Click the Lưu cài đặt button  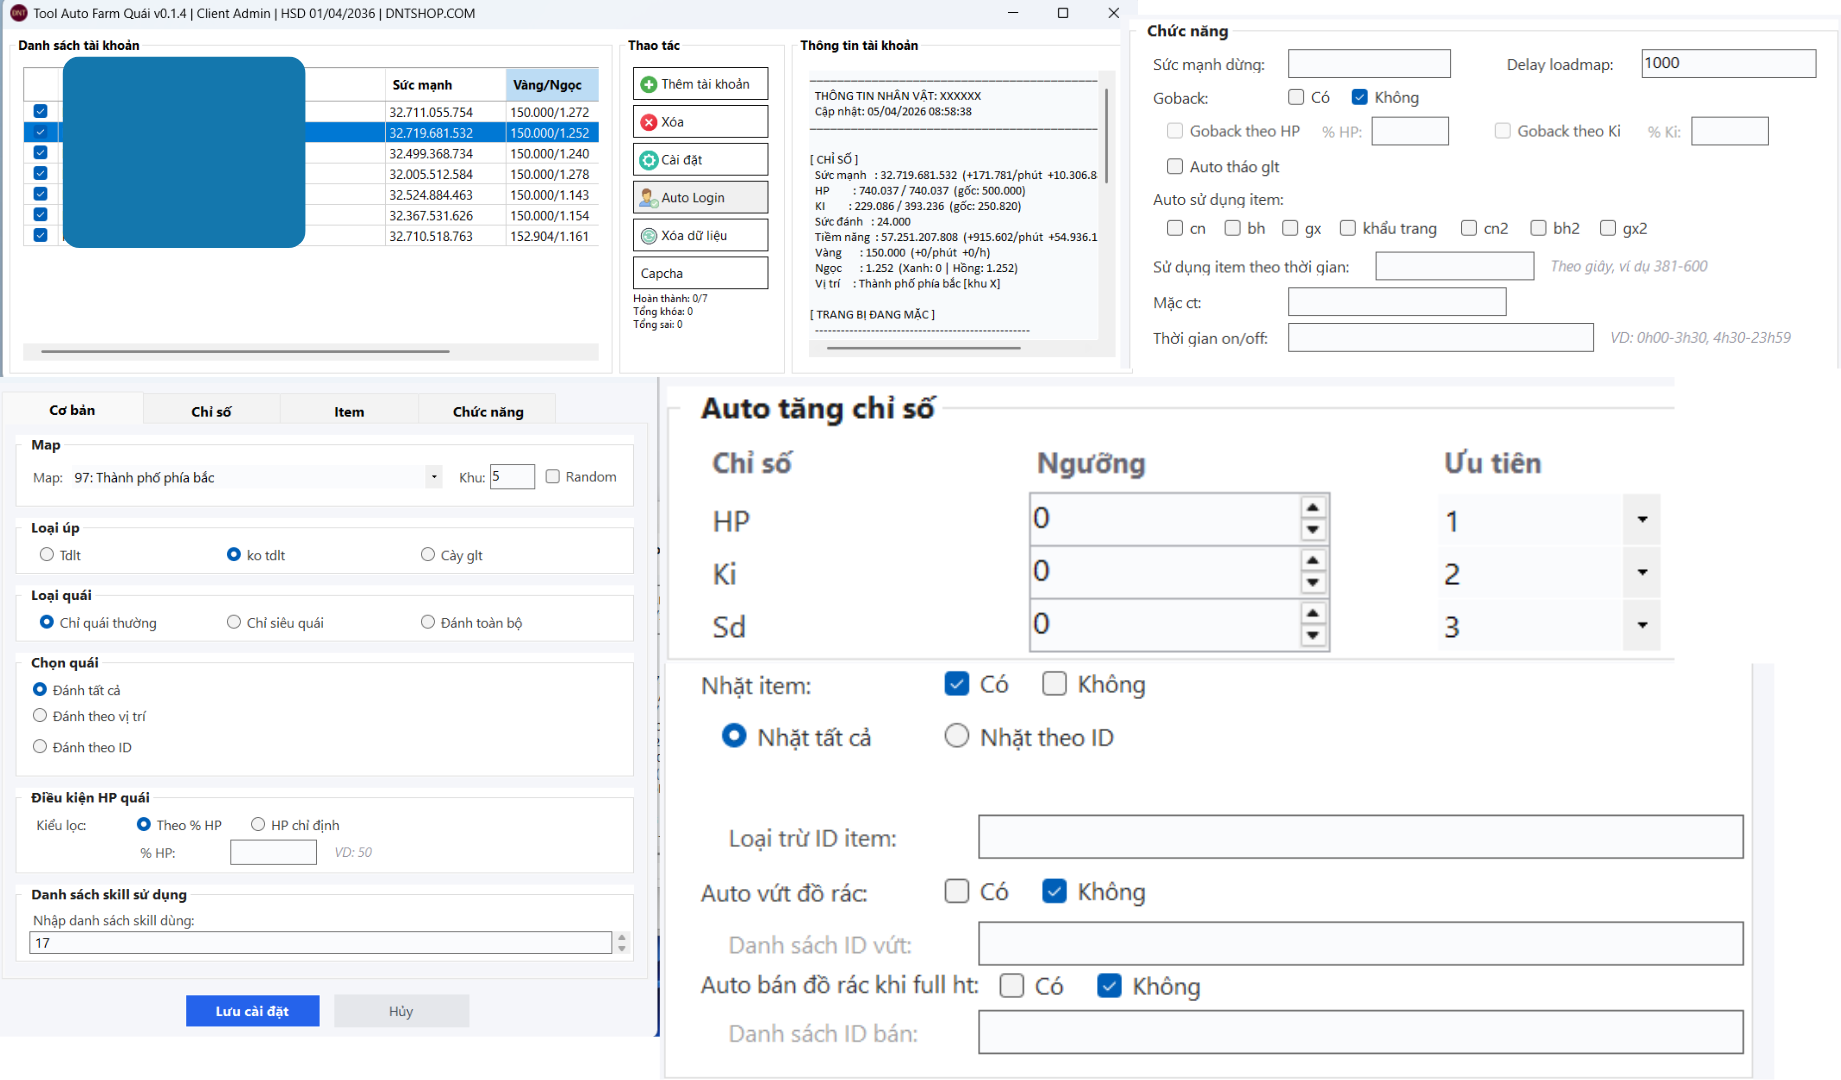click(x=252, y=1011)
